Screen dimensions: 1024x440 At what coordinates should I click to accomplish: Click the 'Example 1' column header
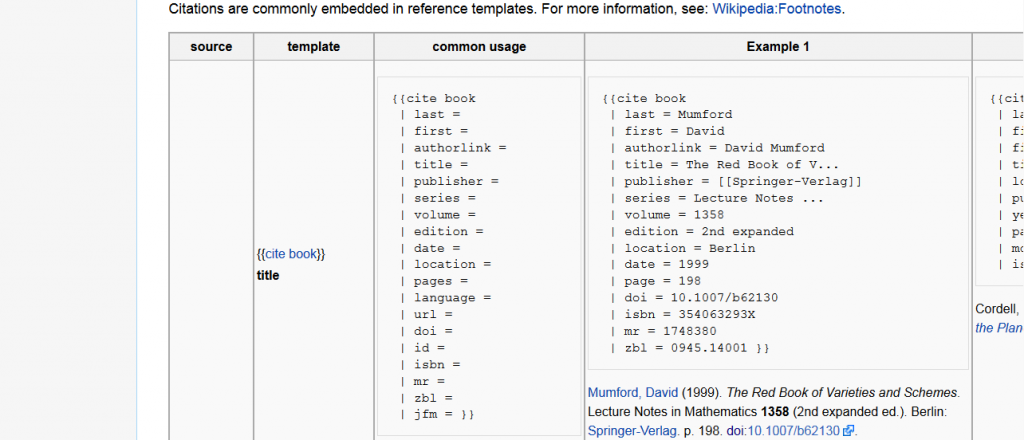click(778, 47)
